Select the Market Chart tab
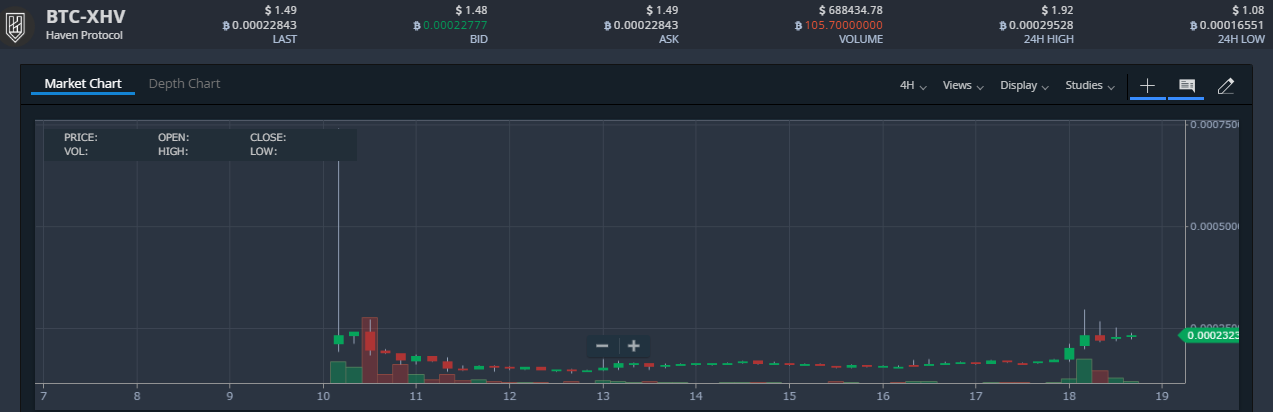This screenshot has width=1273, height=412. coord(83,84)
